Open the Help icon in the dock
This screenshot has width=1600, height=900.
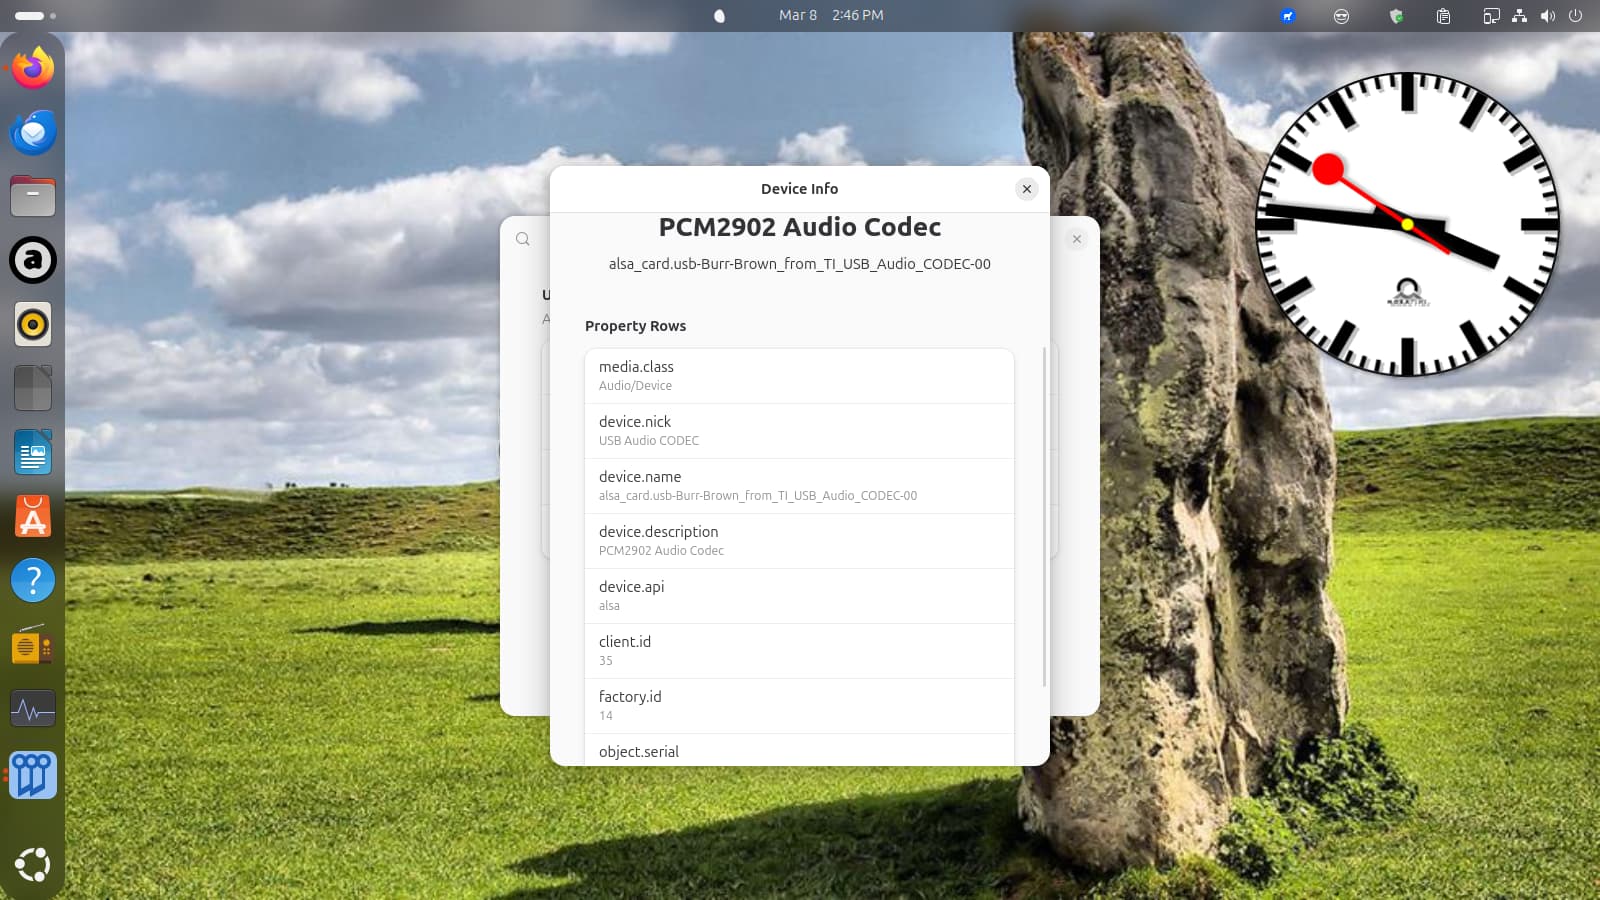pyautogui.click(x=33, y=581)
